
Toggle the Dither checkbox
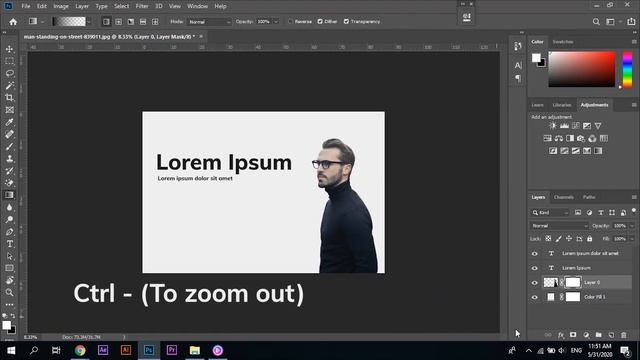coord(320,22)
